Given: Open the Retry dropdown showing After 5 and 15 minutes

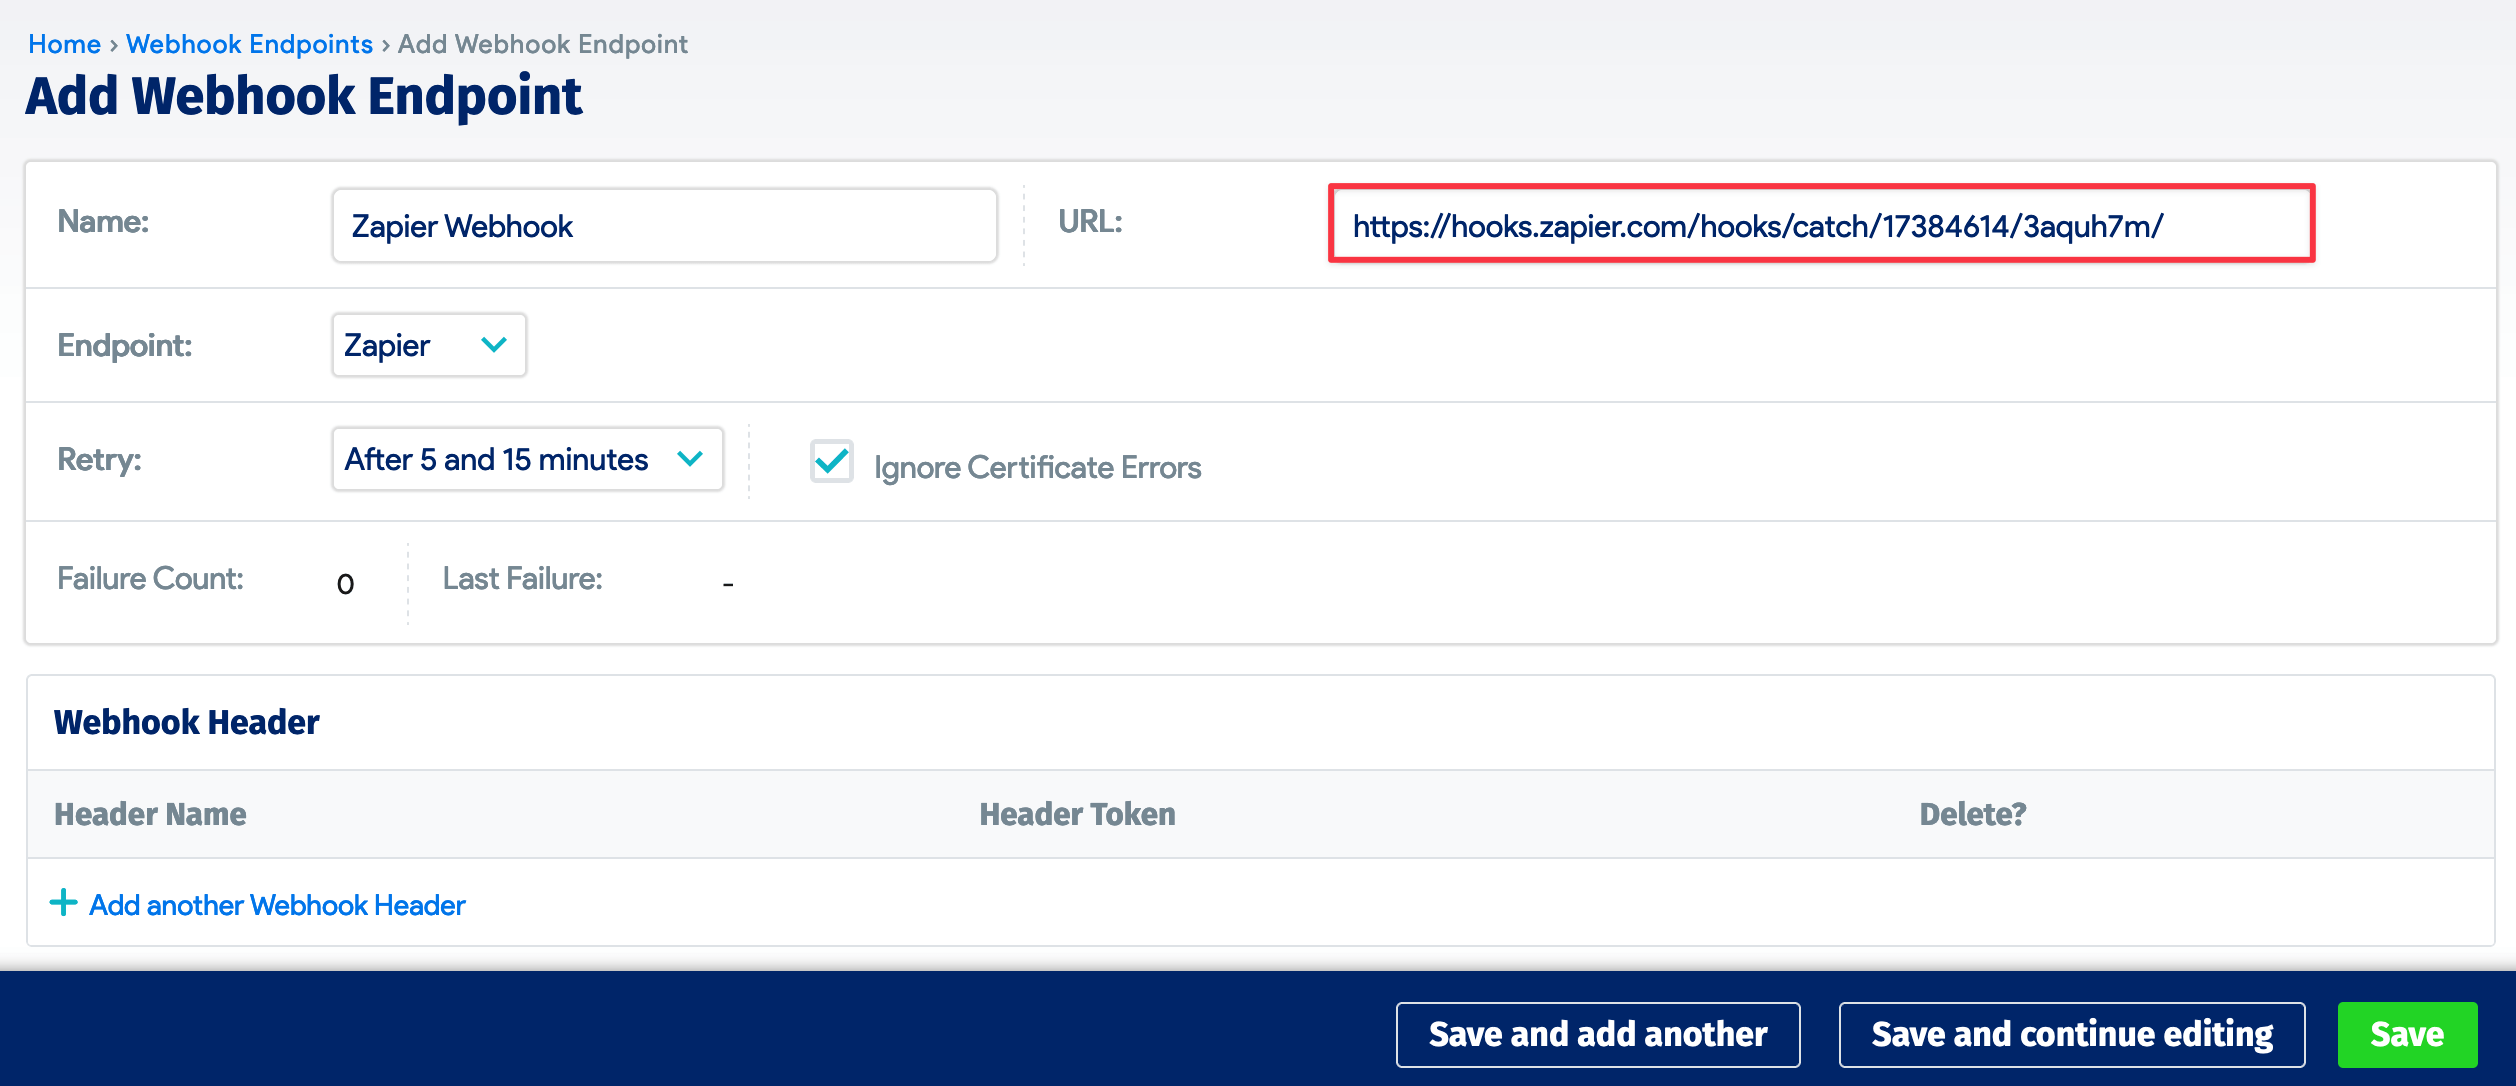Looking at the screenshot, I should tap(527, 459).
